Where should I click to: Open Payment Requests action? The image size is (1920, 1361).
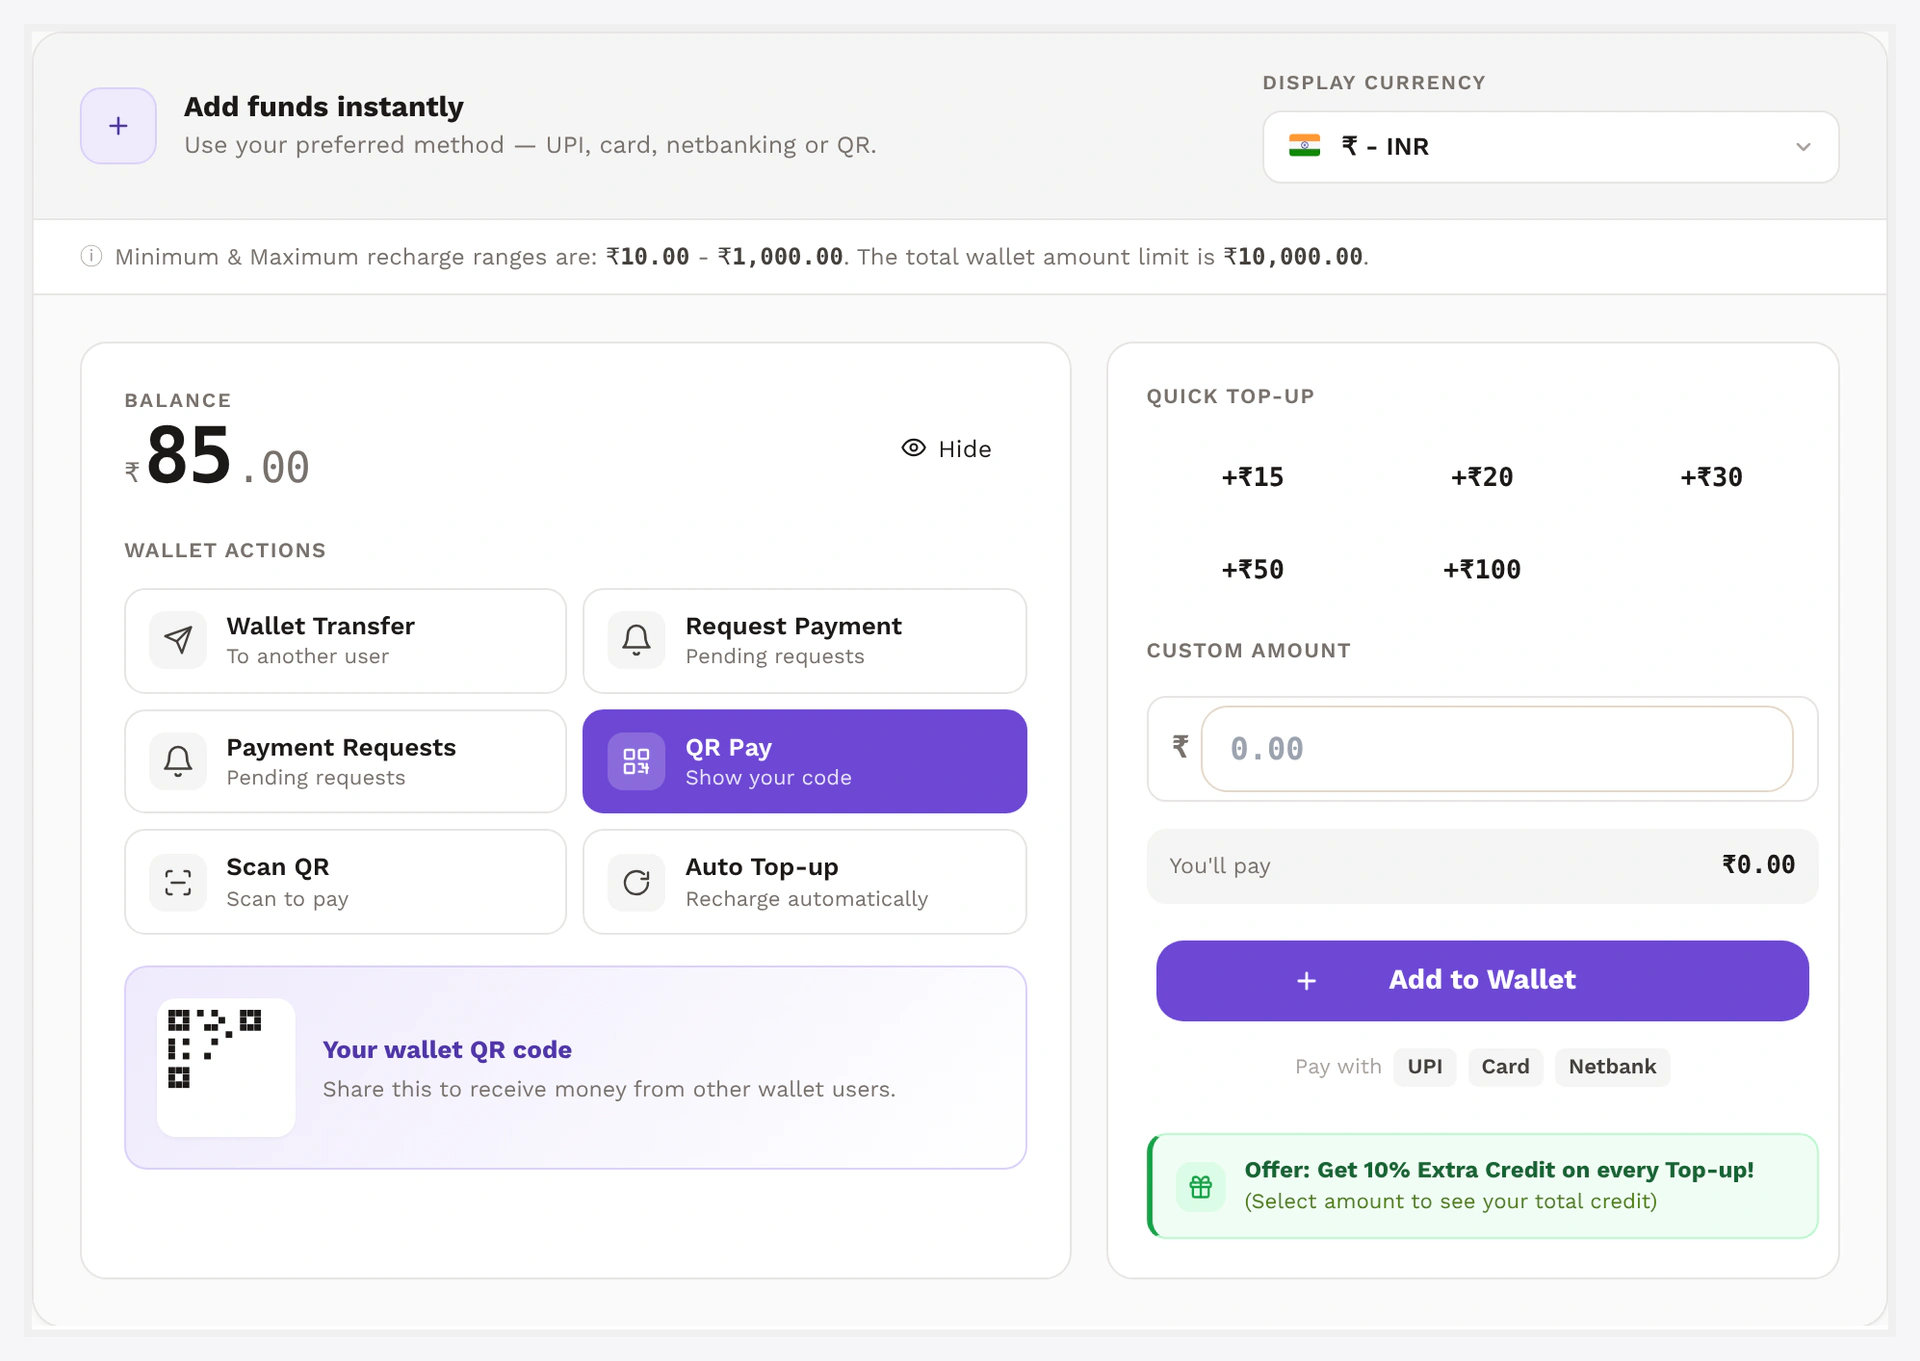345,762
